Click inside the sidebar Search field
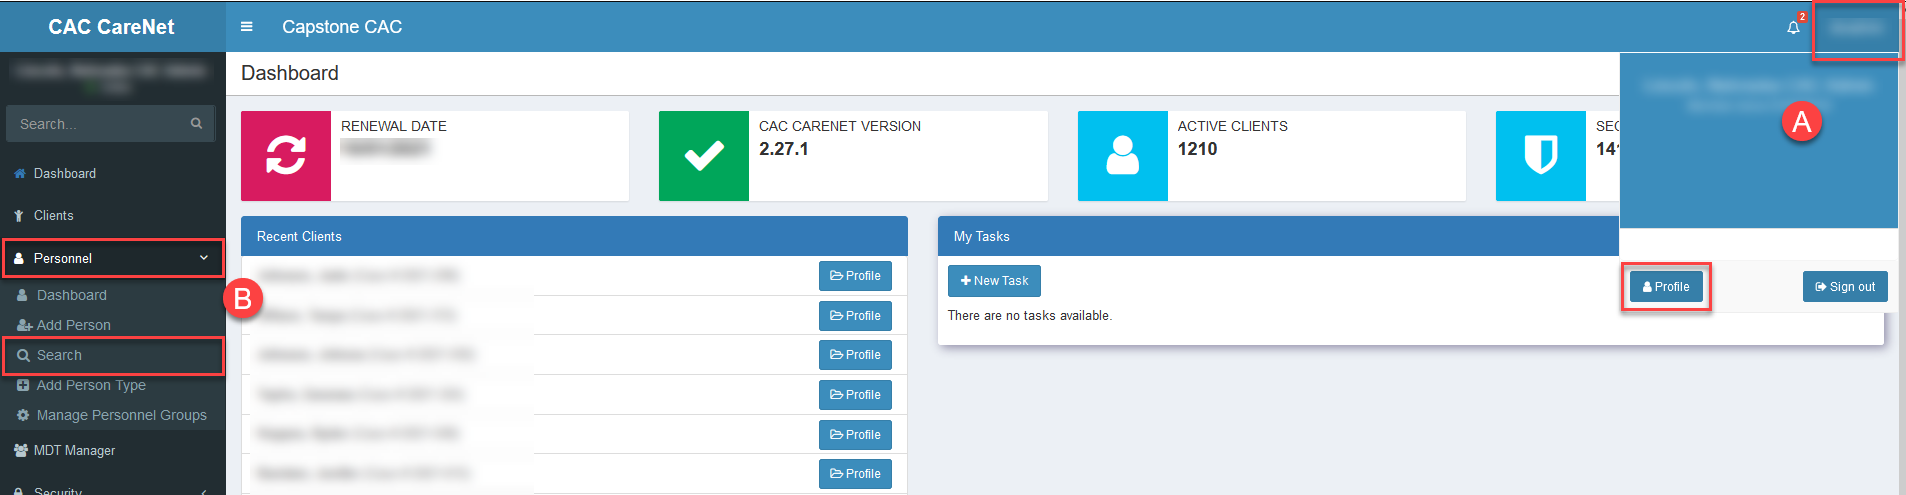 click(x=98, y=124)
